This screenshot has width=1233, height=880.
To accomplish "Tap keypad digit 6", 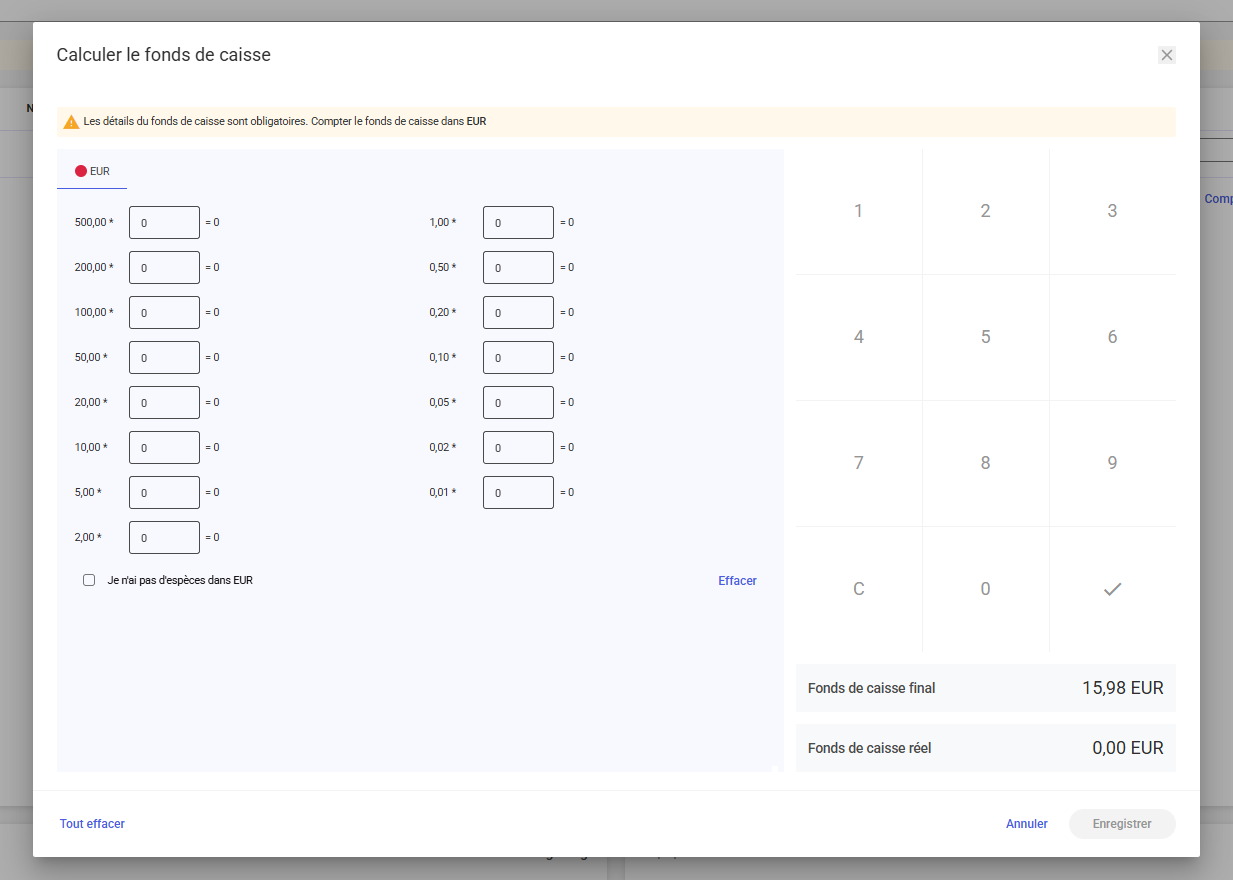I will click(x=1112, y=337).
